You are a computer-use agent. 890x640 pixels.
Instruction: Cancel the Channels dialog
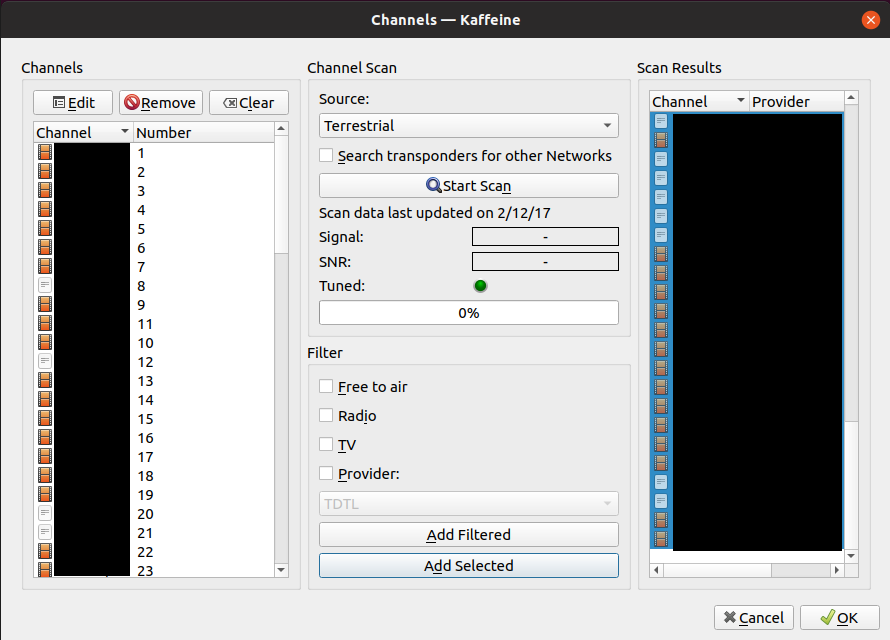[754, 617]
